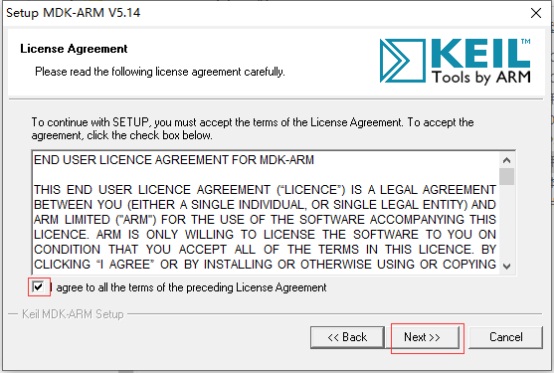Image resolution: width=554 pixels, height=373 pixels.
Task: Select the license text scrollbar thumb
Action: tap(507, 176)
